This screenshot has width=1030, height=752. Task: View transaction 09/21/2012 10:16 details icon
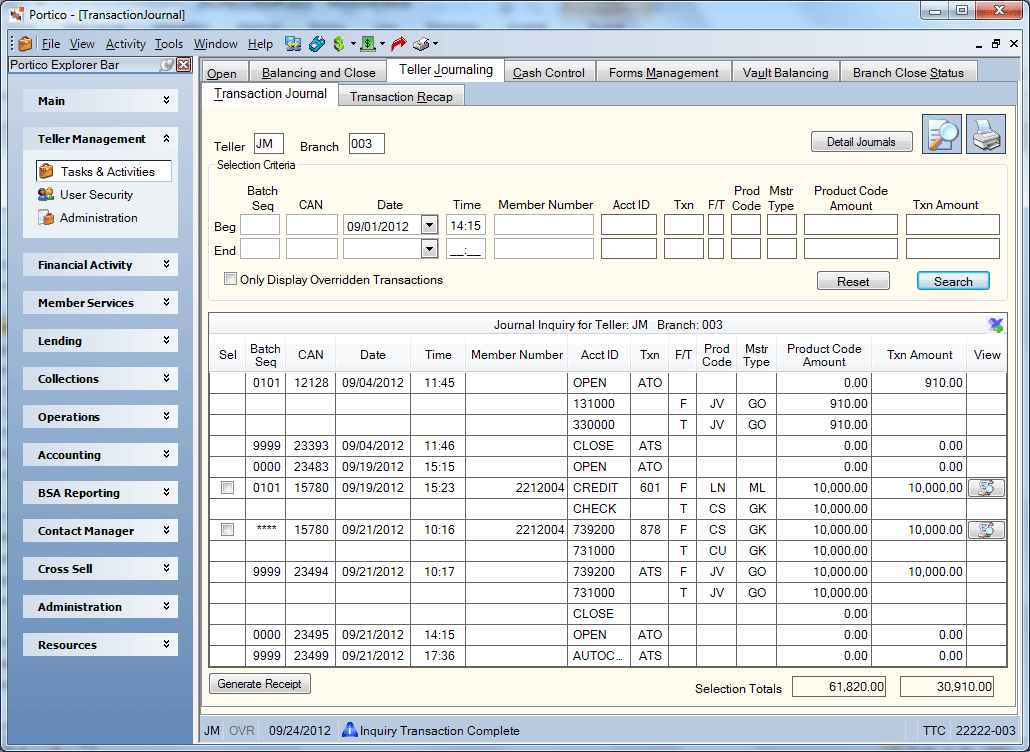[x=986, y=530]
